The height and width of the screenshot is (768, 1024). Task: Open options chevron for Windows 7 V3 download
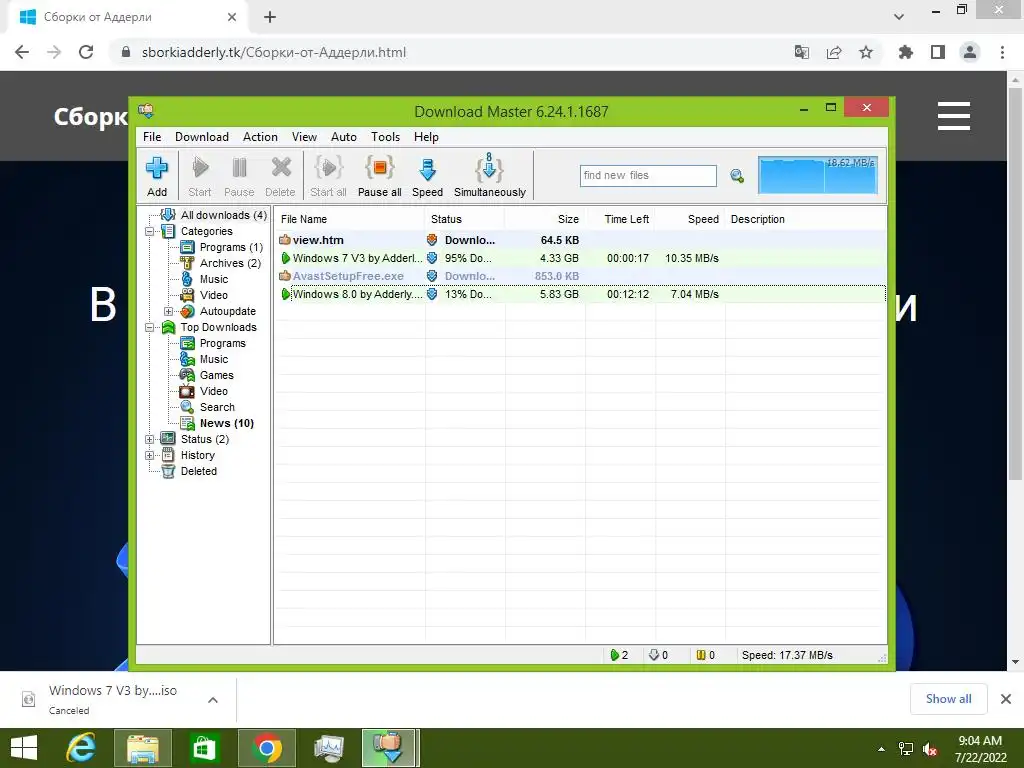pos(213,700)
